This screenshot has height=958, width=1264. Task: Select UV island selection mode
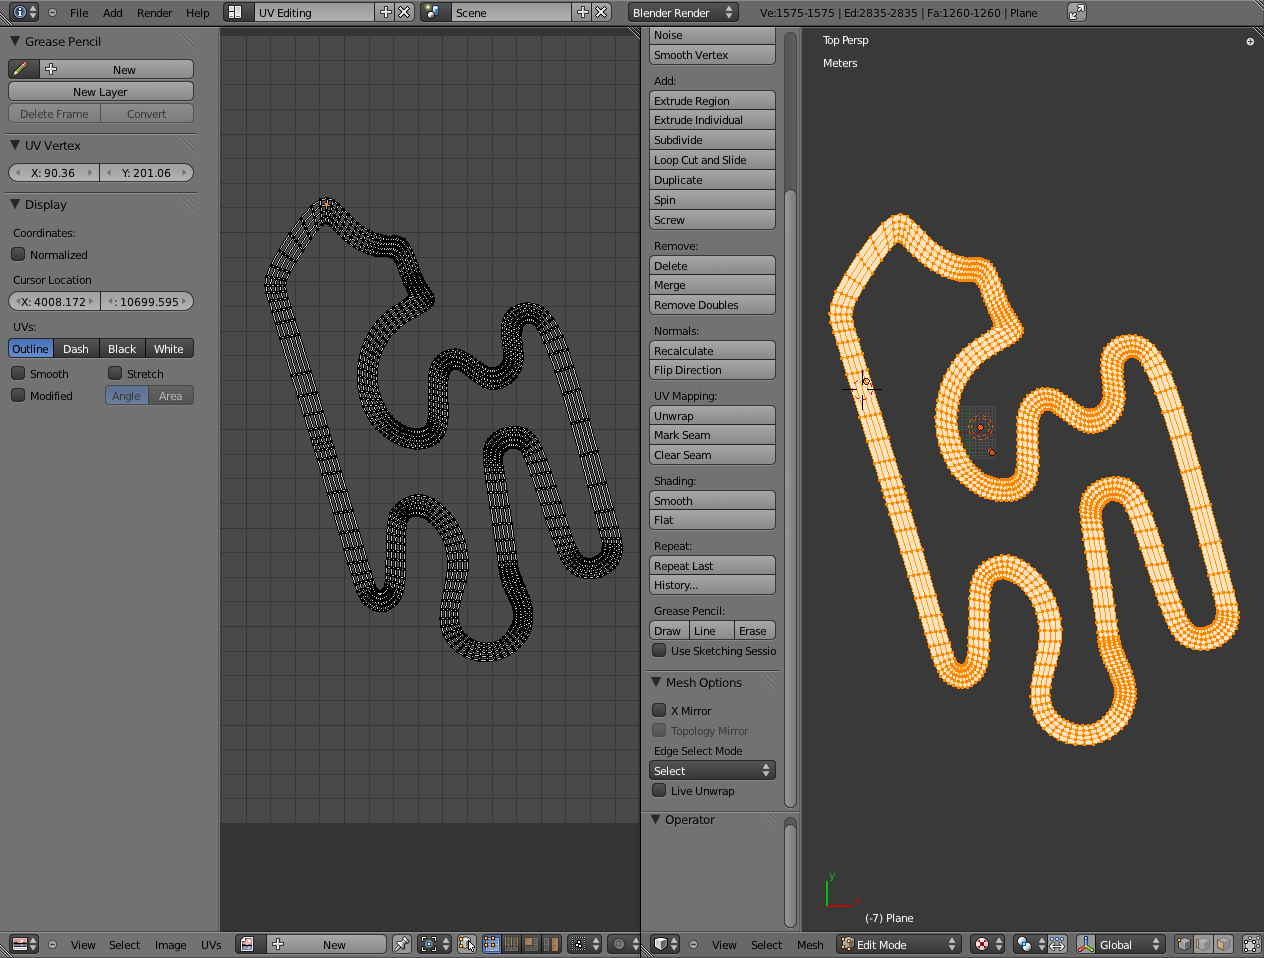[x=551, y=944]
